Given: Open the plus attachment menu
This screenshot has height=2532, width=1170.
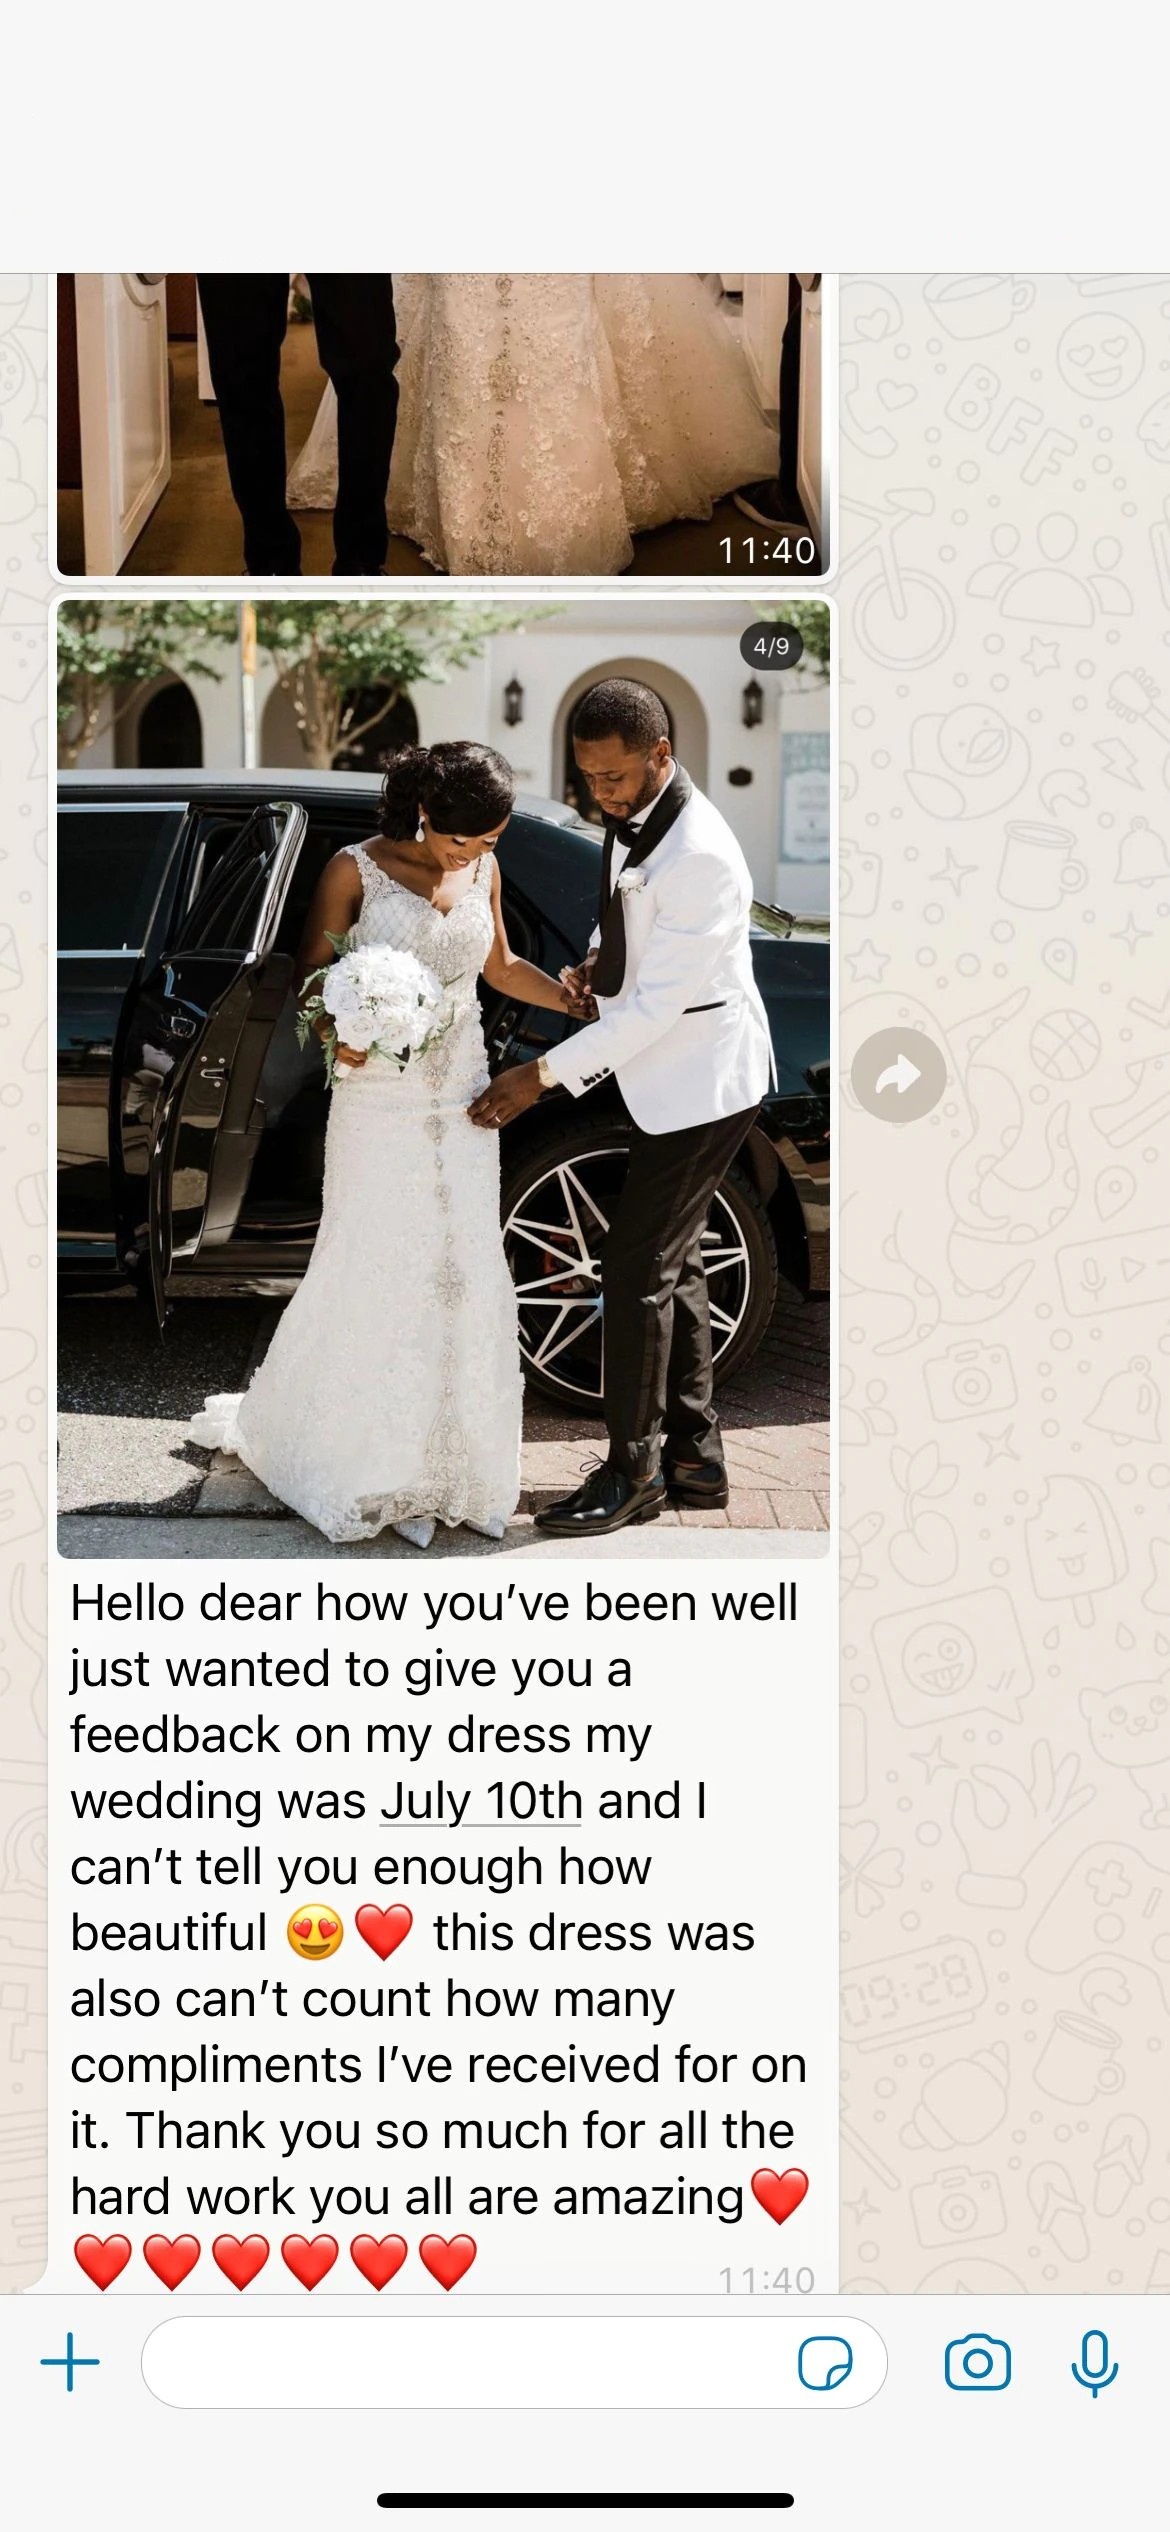Looking at the screenshot, I should 70,2362.
